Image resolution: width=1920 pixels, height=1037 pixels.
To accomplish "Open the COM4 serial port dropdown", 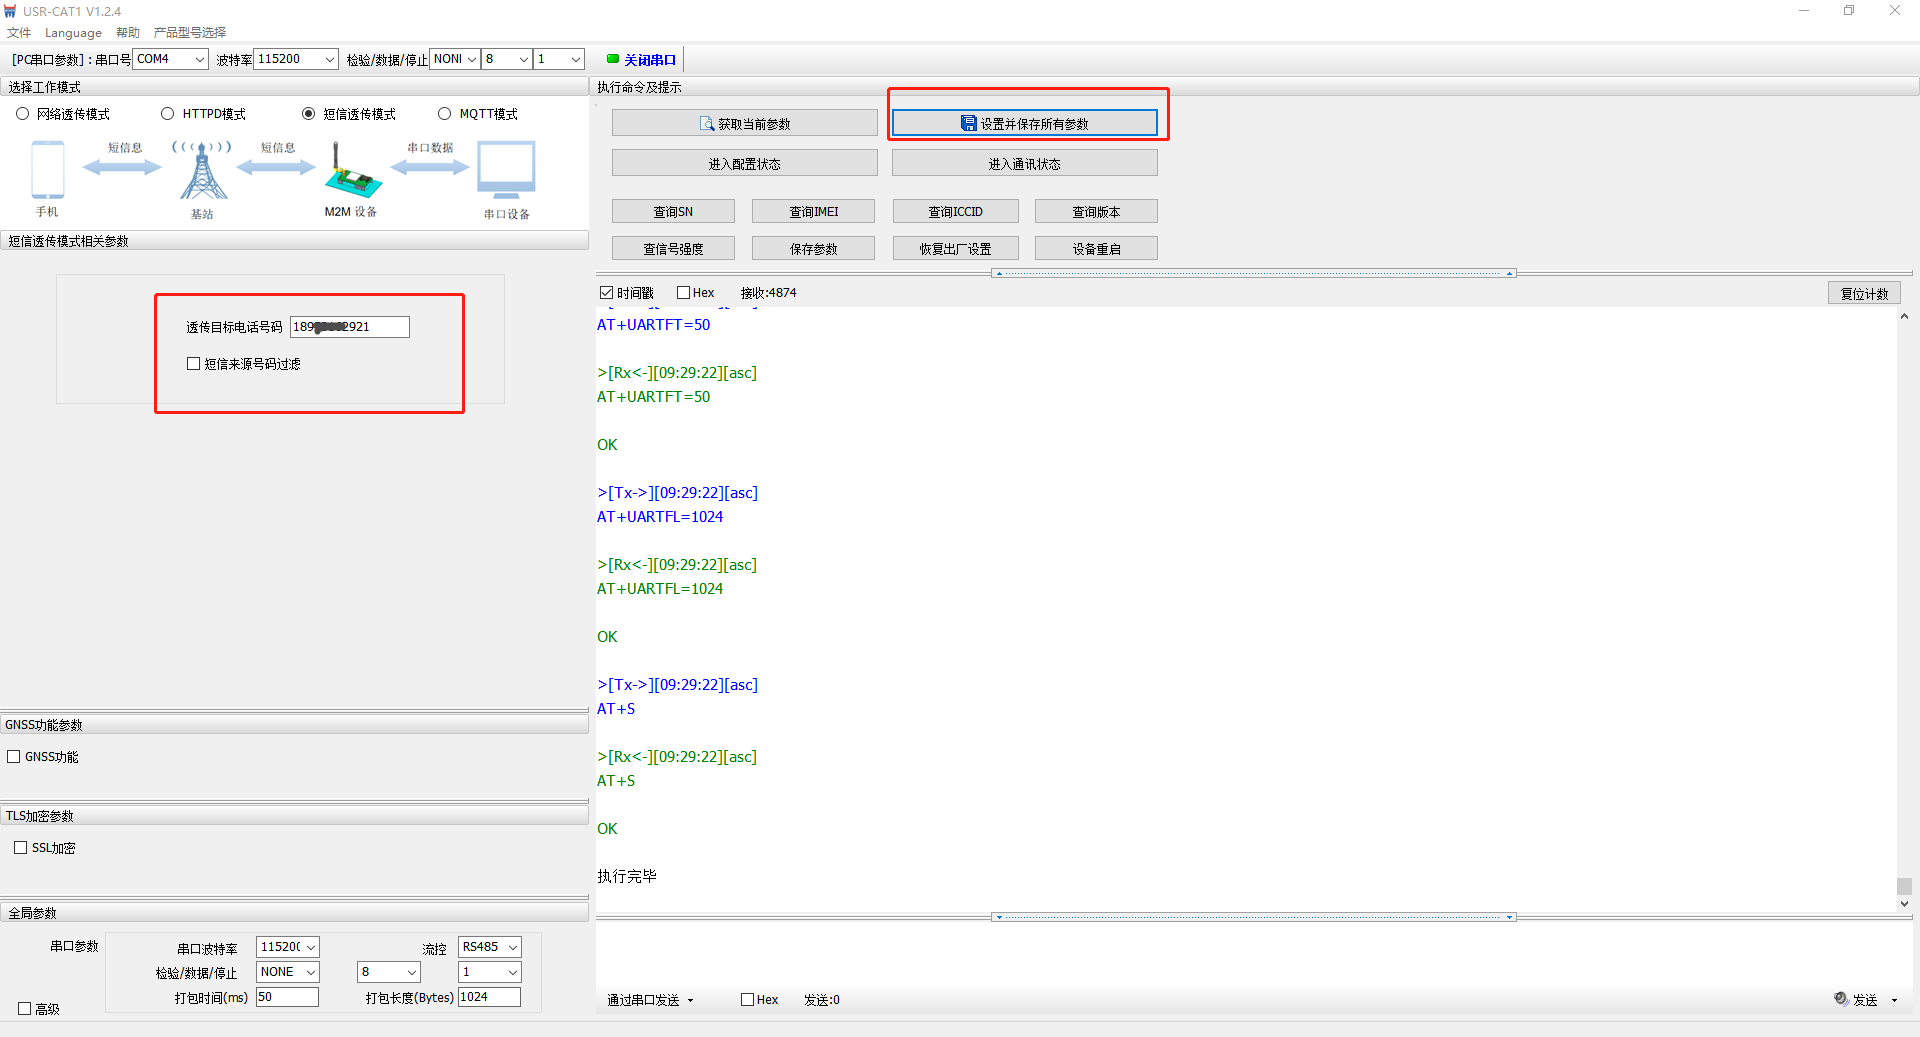I will [x=199, y=59].
